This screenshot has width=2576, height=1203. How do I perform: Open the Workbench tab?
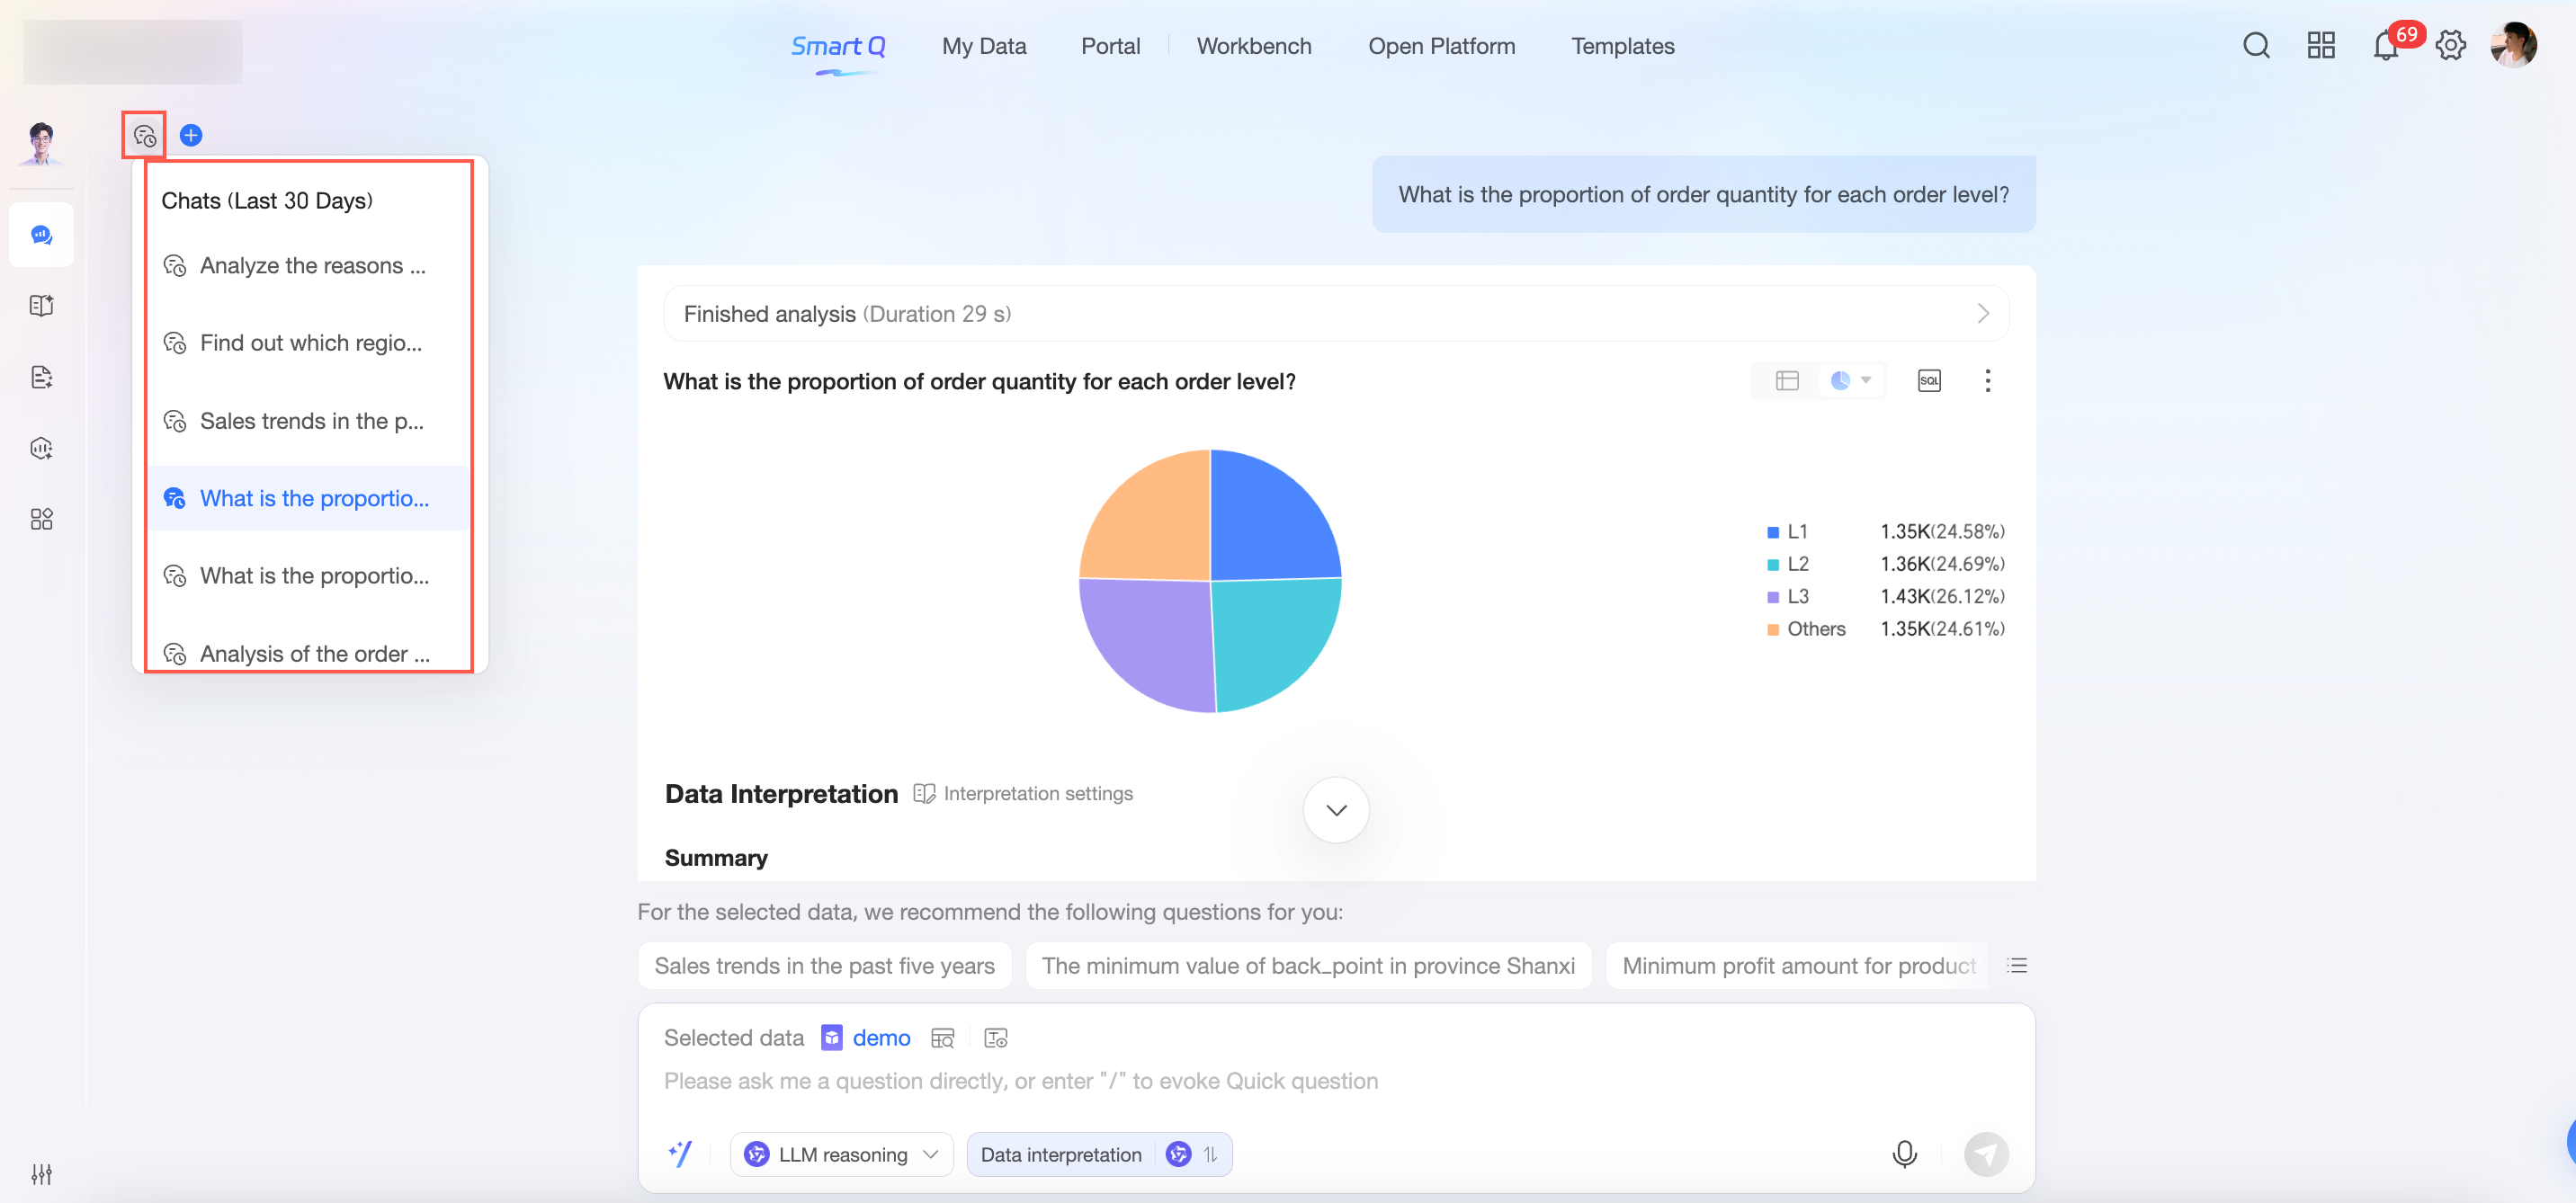[x=1253, y=46]
